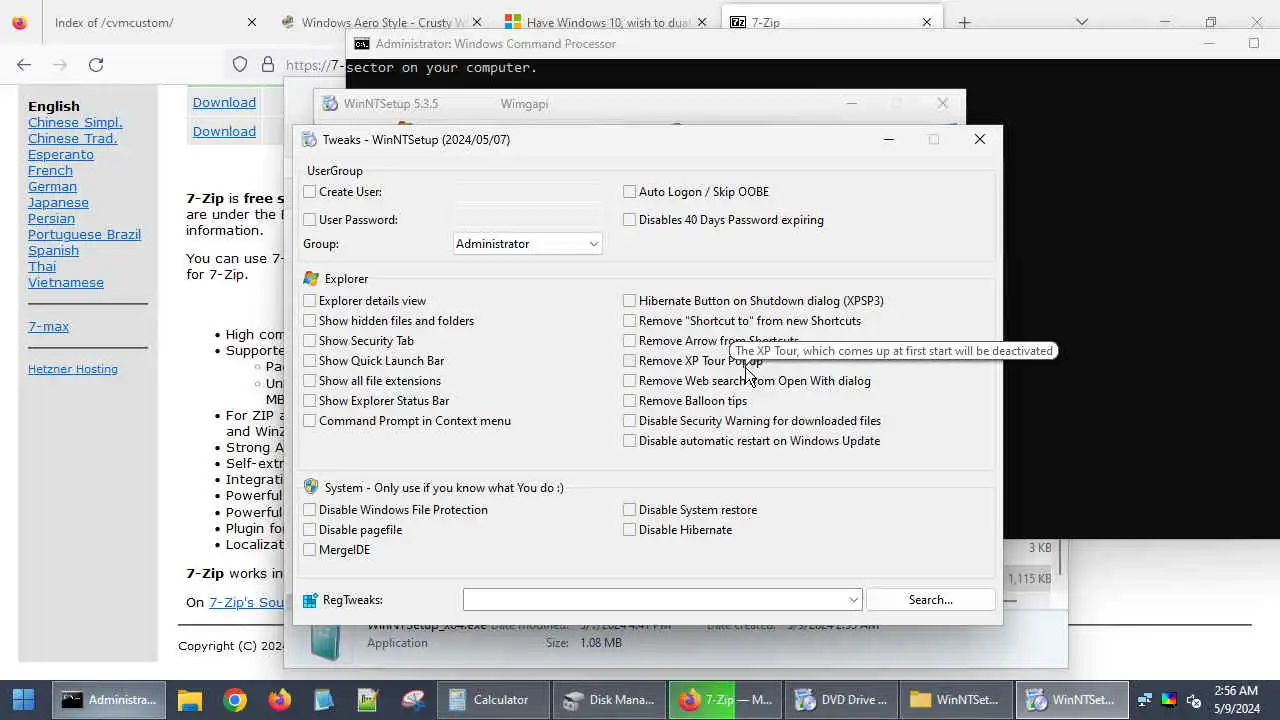Click the network icon in the system tray

(1145, 700)
